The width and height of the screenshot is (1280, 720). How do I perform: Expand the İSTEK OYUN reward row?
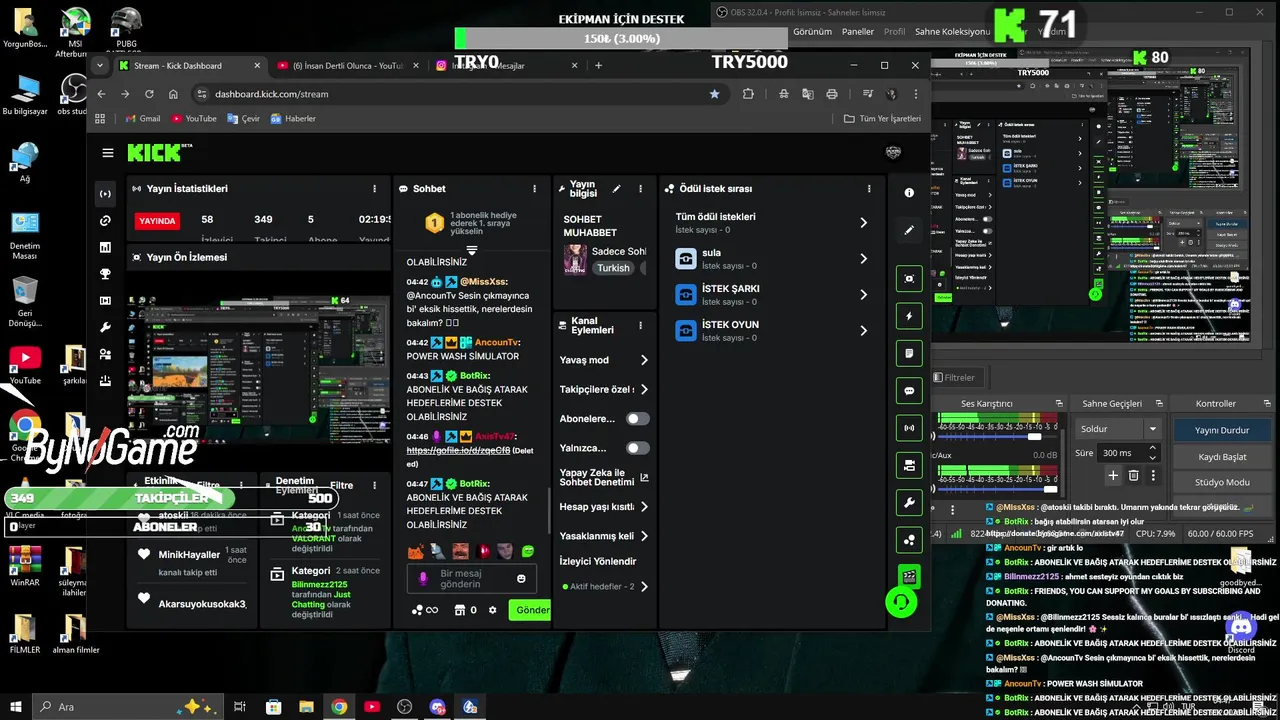point(772,330)
